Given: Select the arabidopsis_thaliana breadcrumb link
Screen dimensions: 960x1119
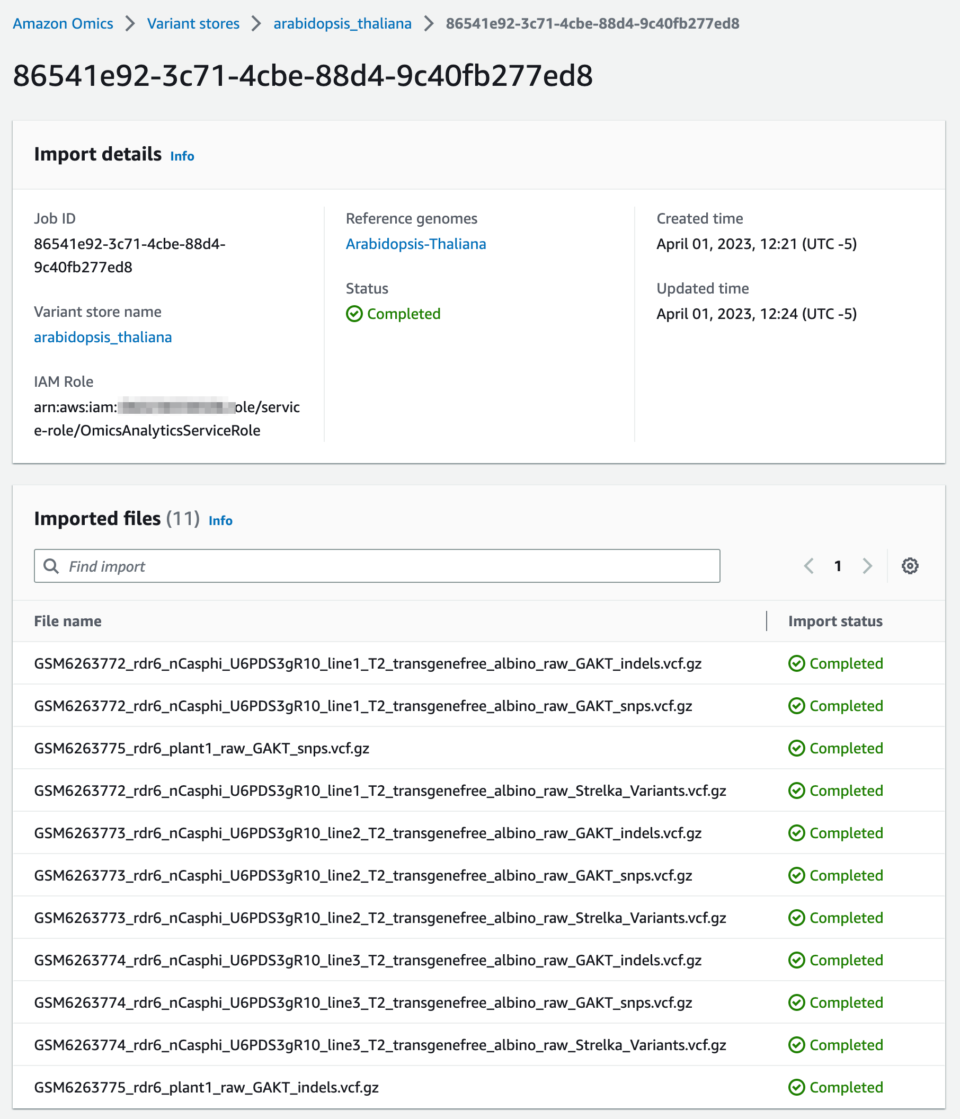Looking at the screenshot, I should click(x=342, y=23).
